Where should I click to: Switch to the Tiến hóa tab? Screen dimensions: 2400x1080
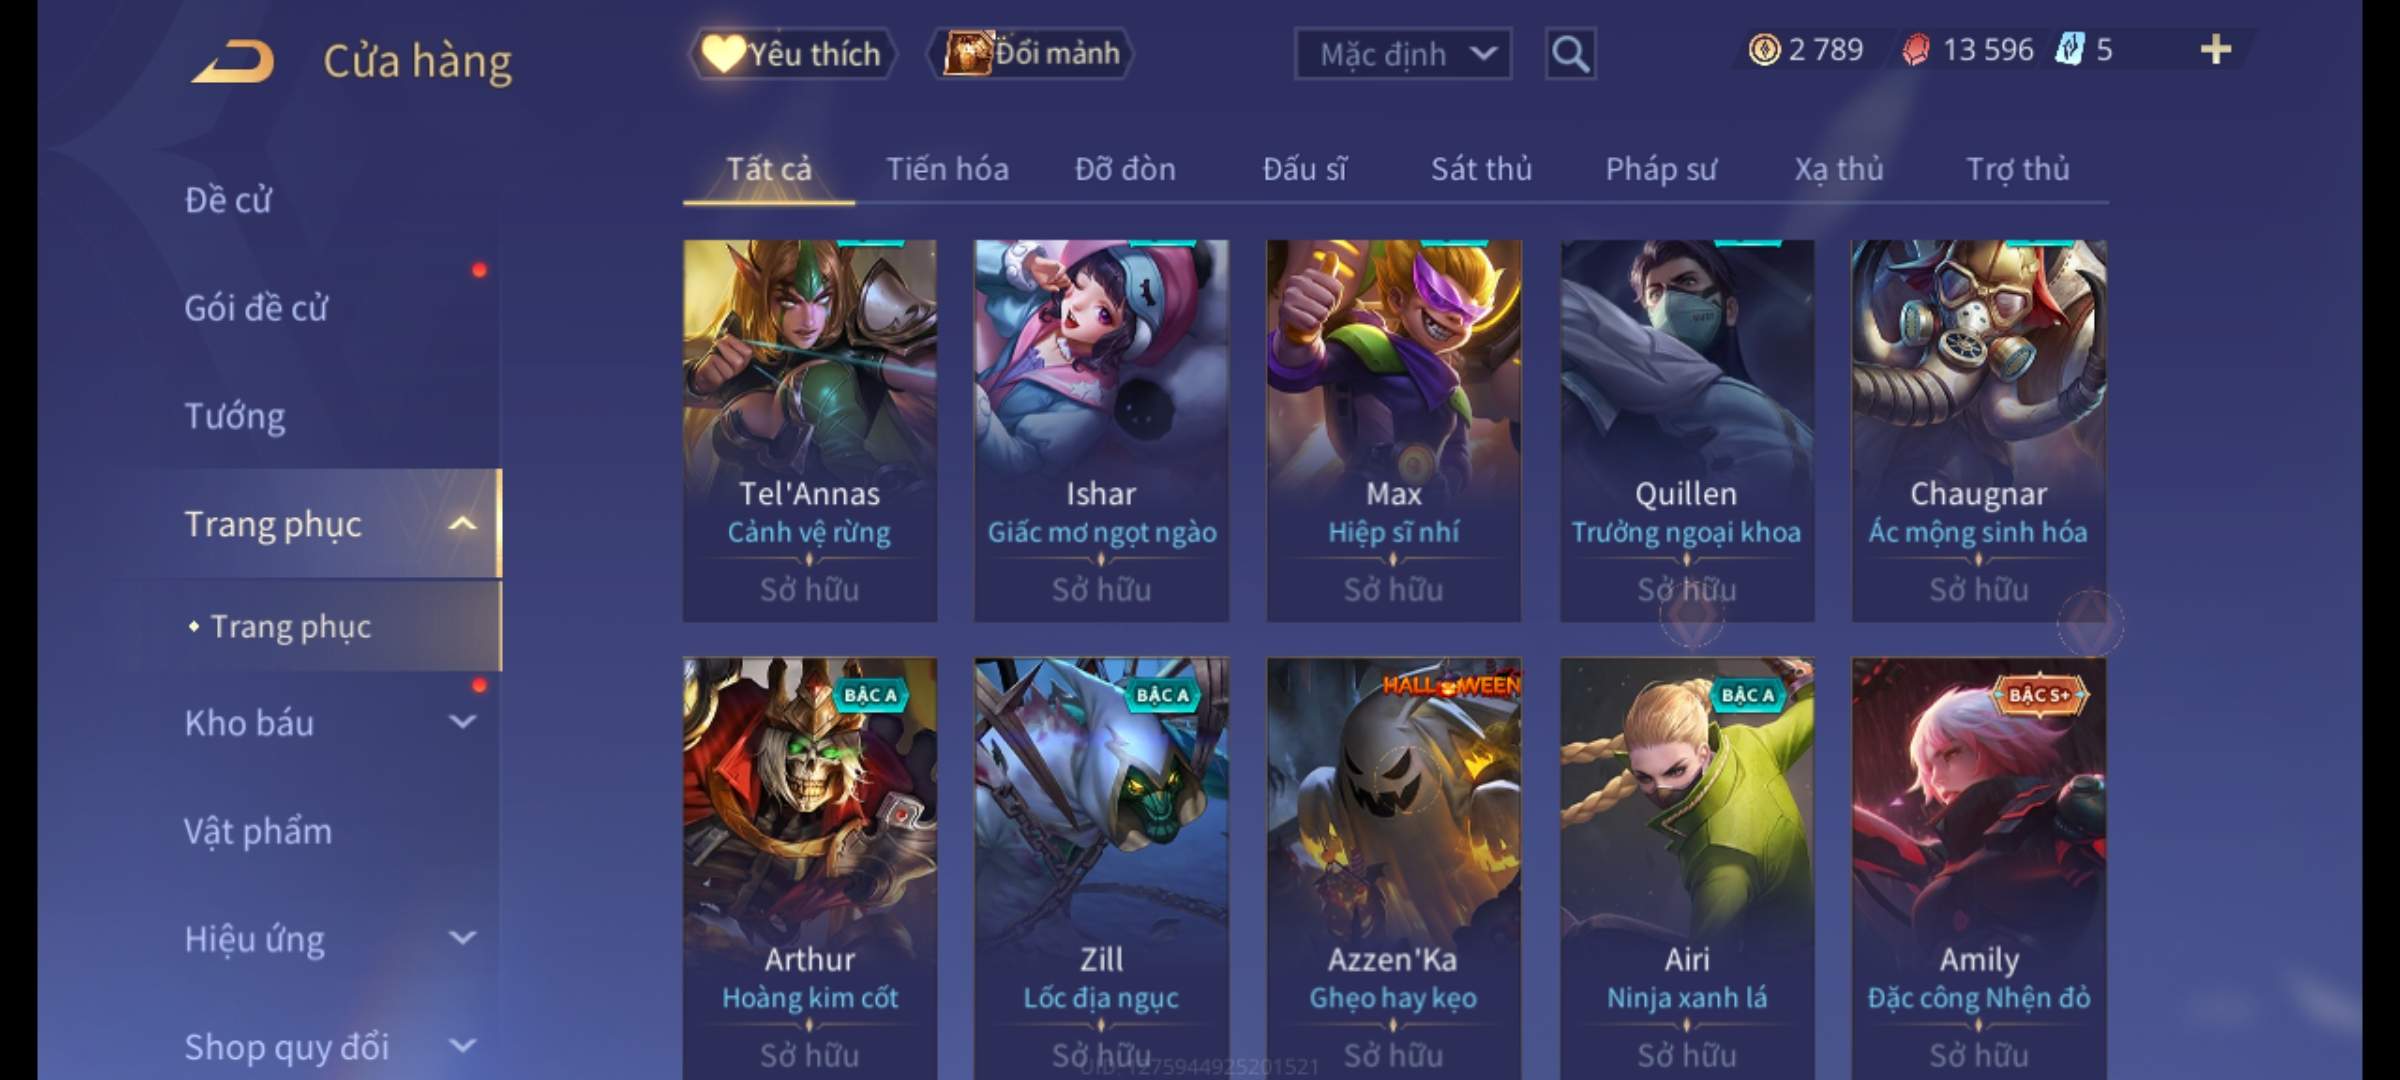click(947, 169)
